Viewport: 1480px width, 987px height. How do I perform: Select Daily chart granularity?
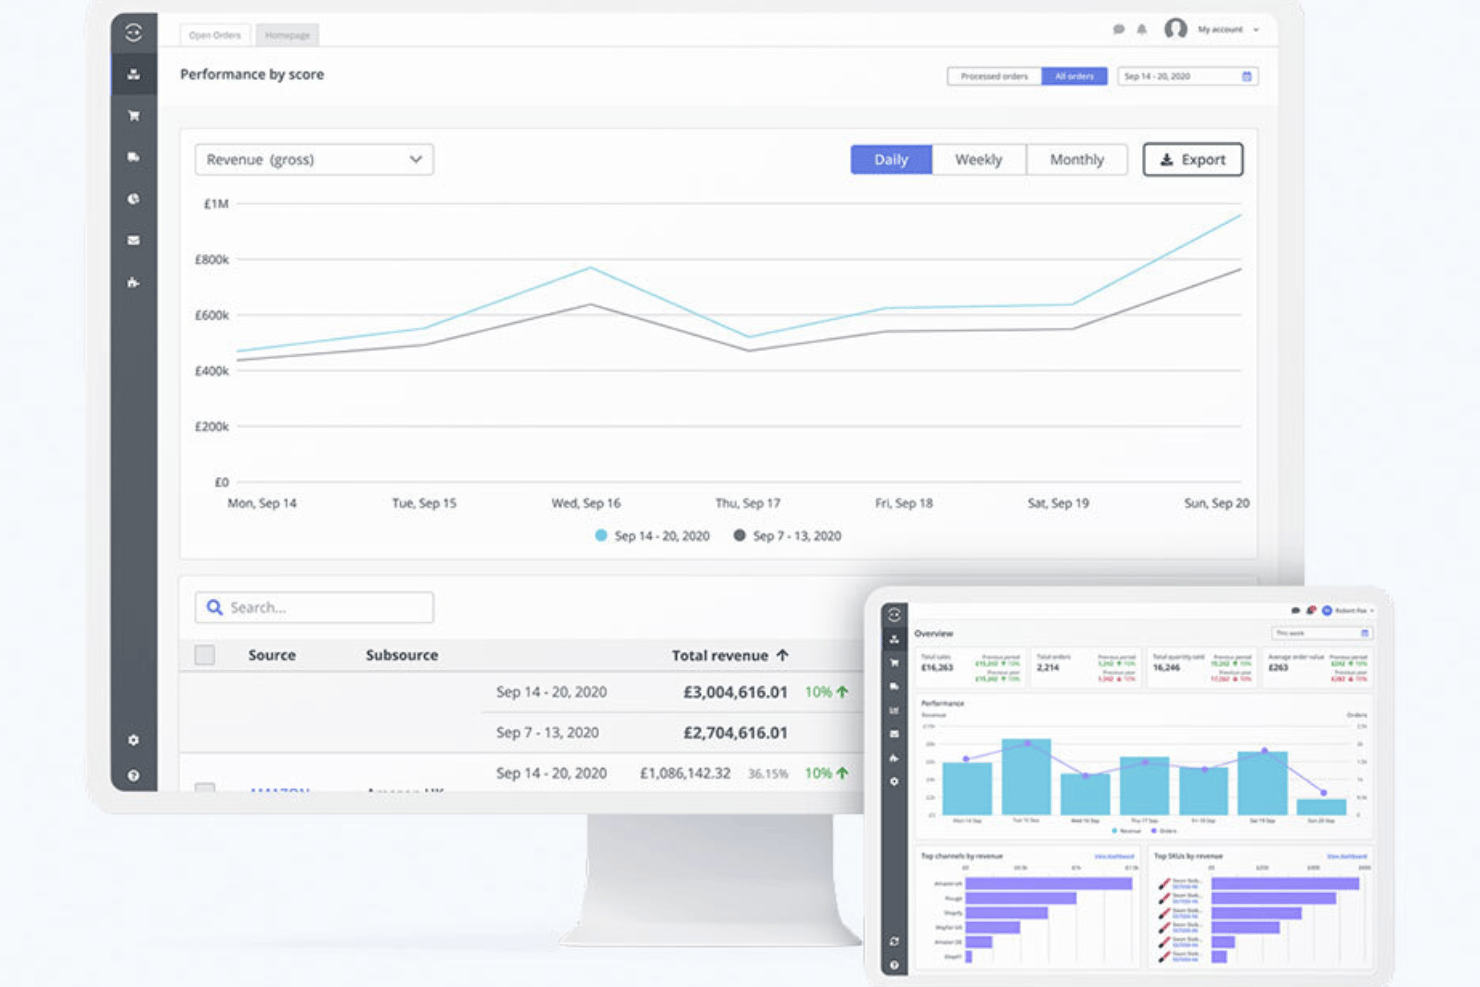point(891,159)
